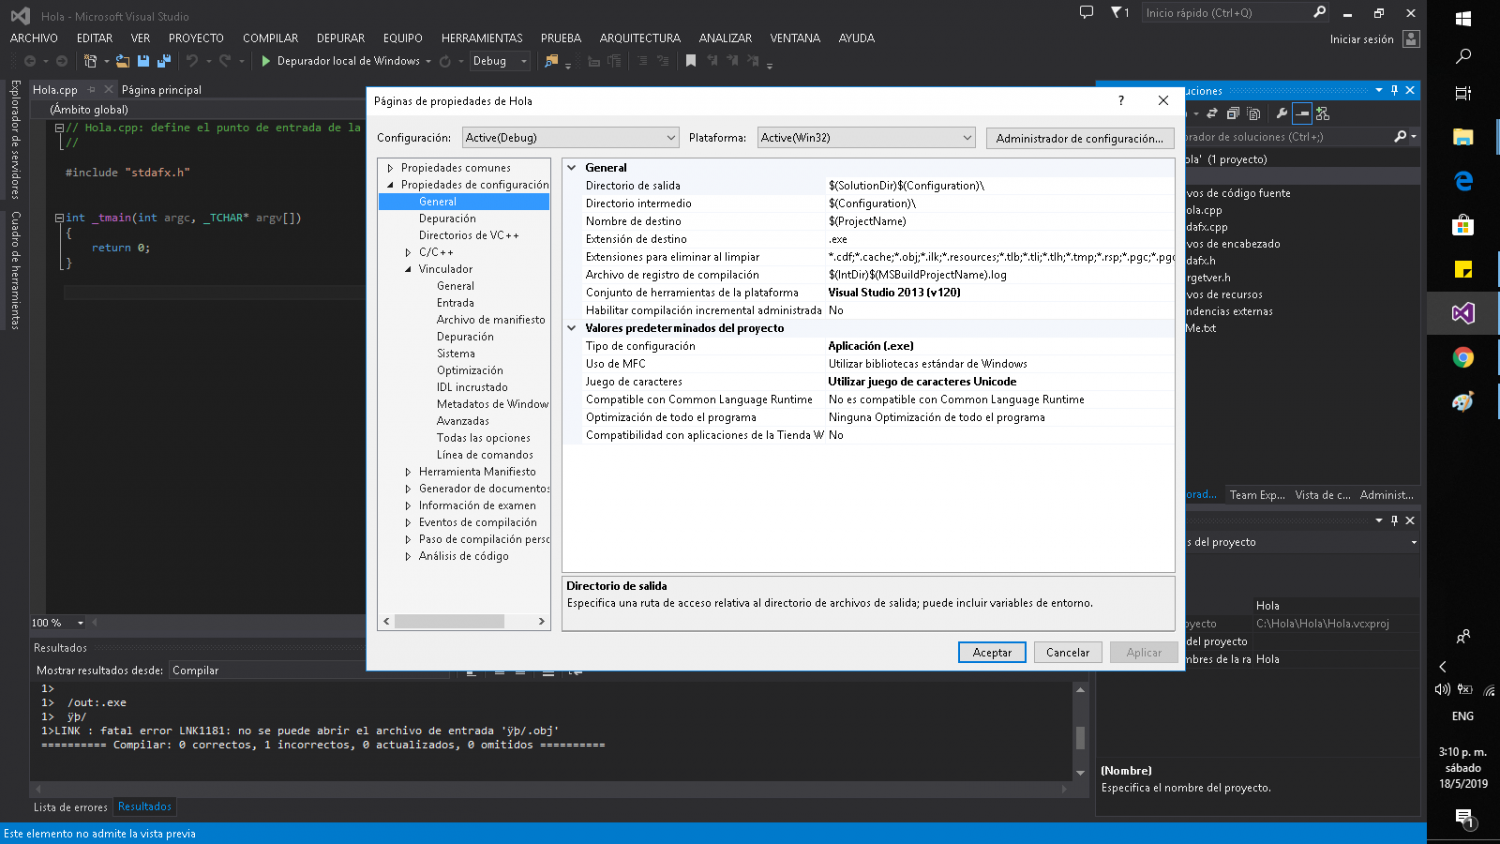Open the notifications flag icon in title bar
Image resolution: width=1500 pixels, height=844 pixels.
click(x=1116, y=13)
